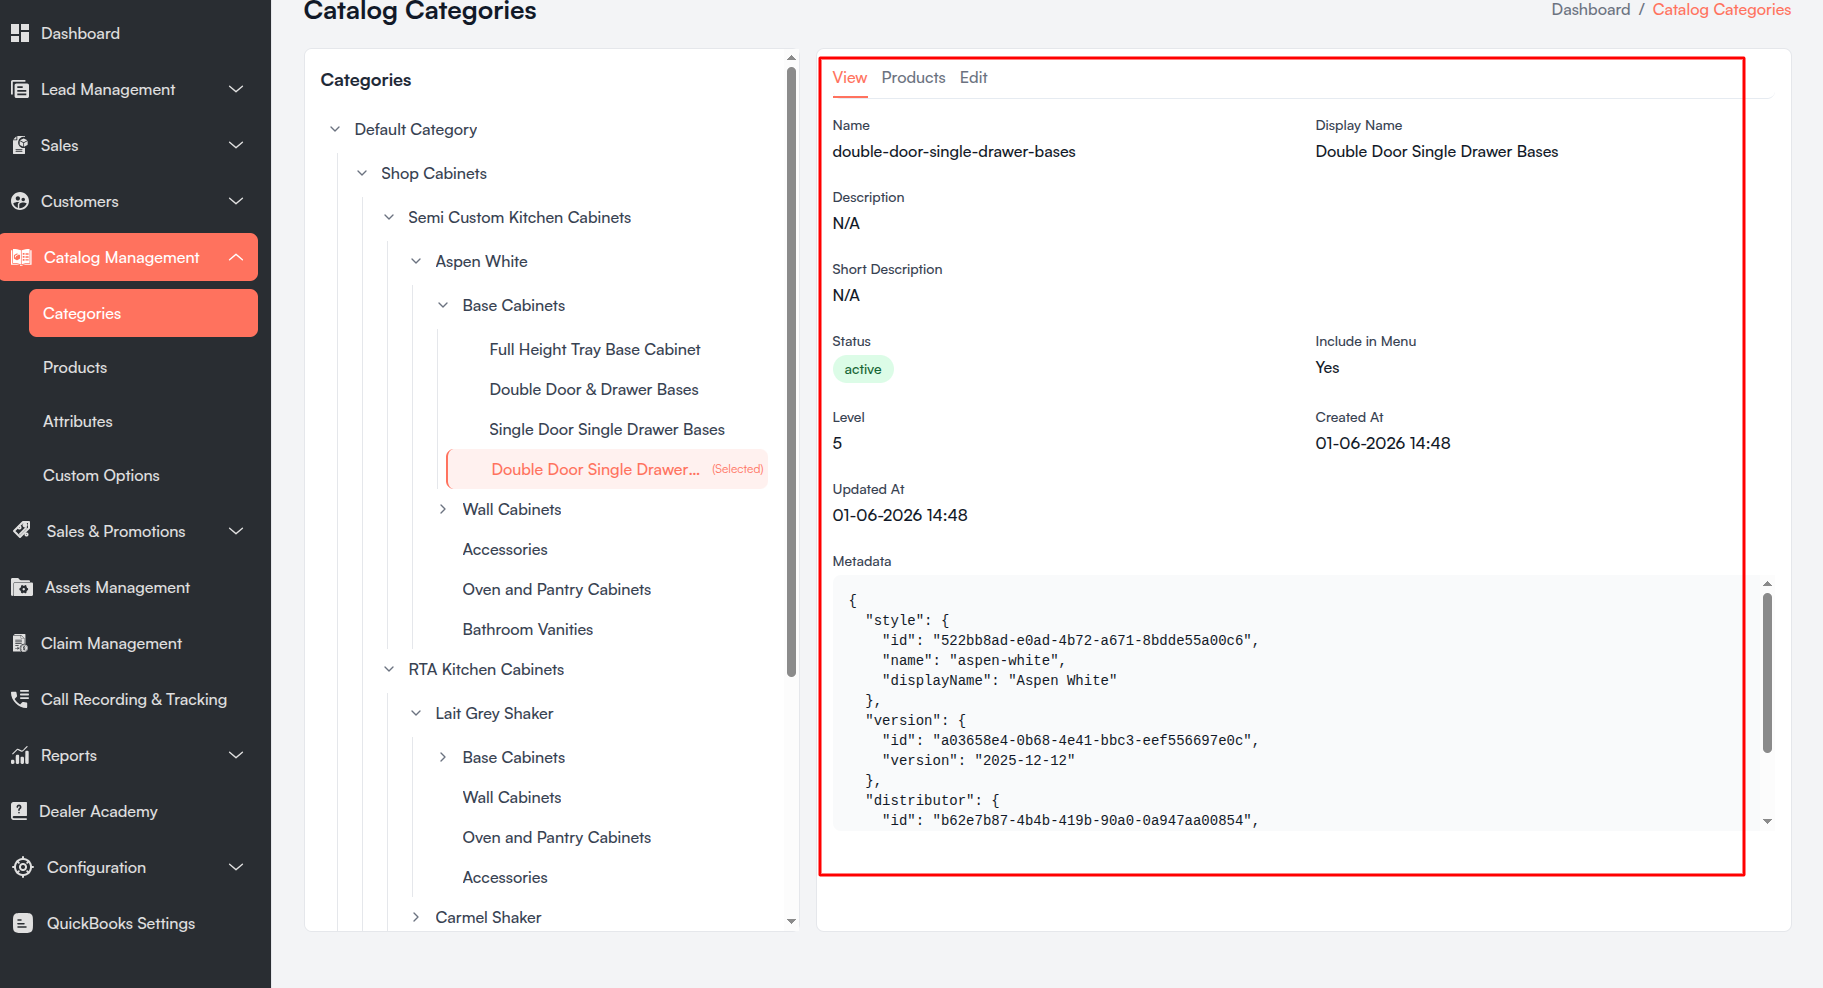Image resolution: width=1823 pixels, height=988 pixels.
Task: Click the Sales & Promotions tag icon
Action: pyautogui.click(x=22, y=531)
